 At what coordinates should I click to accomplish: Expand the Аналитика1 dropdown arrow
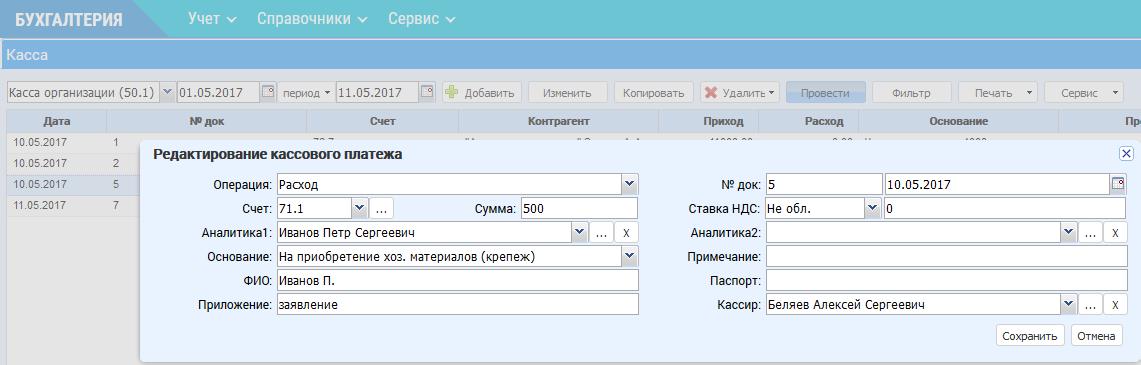[x=579, y=233]
